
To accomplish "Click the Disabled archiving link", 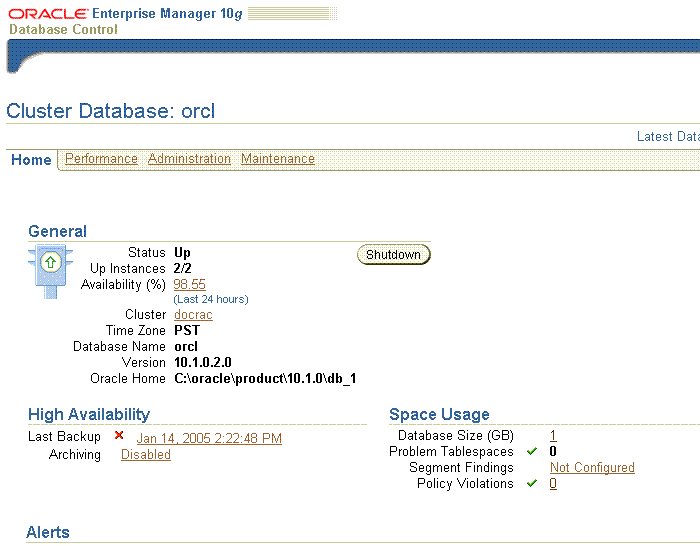I will click(146, 454).
